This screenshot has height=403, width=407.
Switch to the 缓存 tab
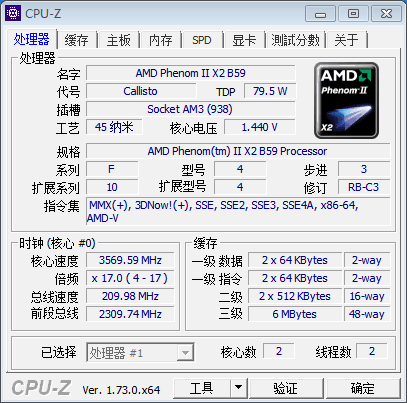tap(77, 40)
